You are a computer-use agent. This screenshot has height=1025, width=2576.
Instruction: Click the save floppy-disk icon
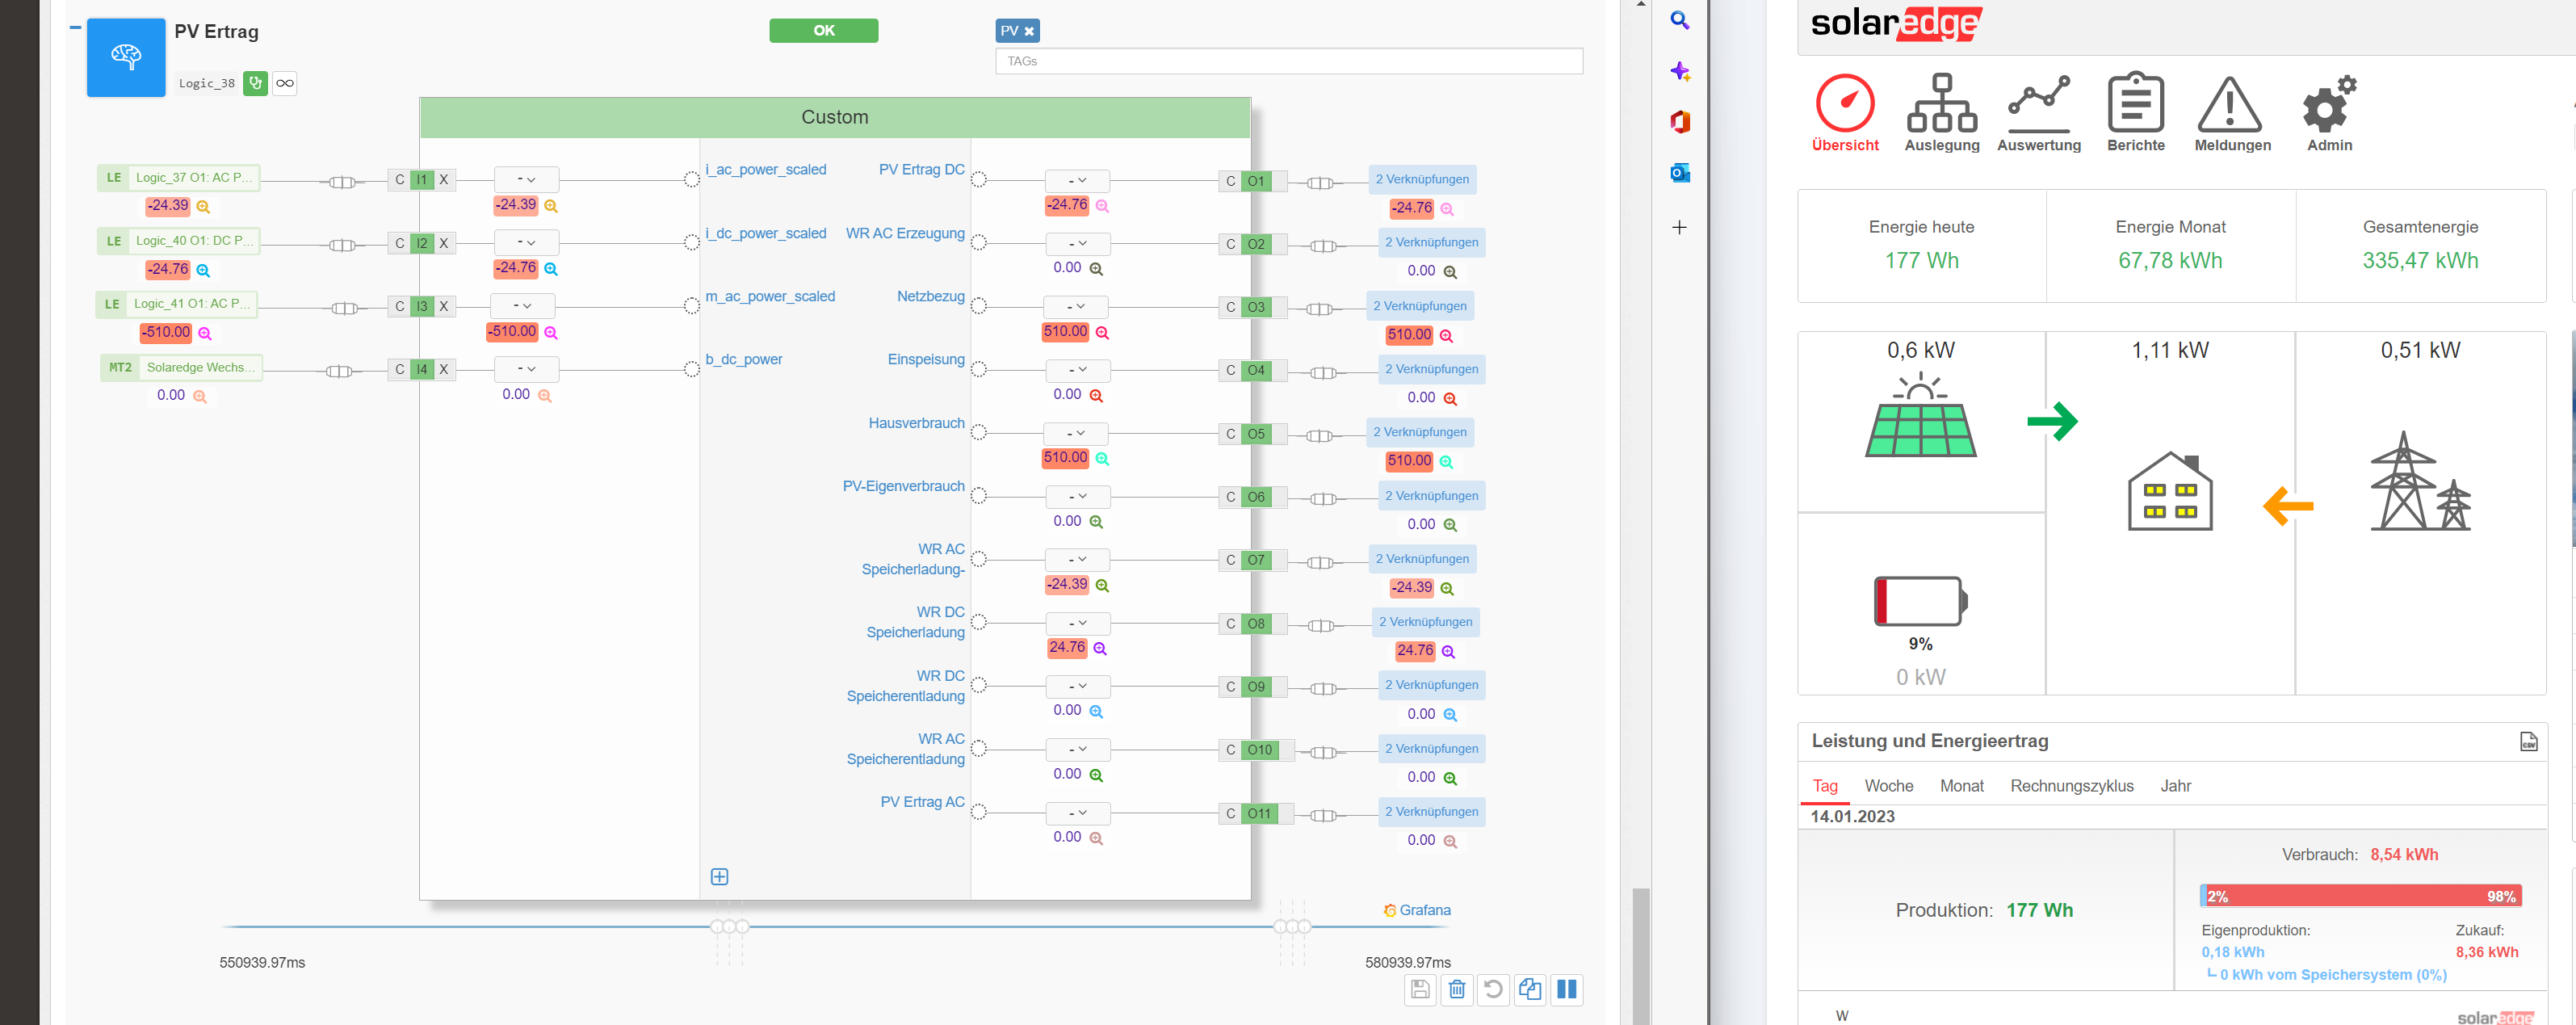tap(1420, 989)
